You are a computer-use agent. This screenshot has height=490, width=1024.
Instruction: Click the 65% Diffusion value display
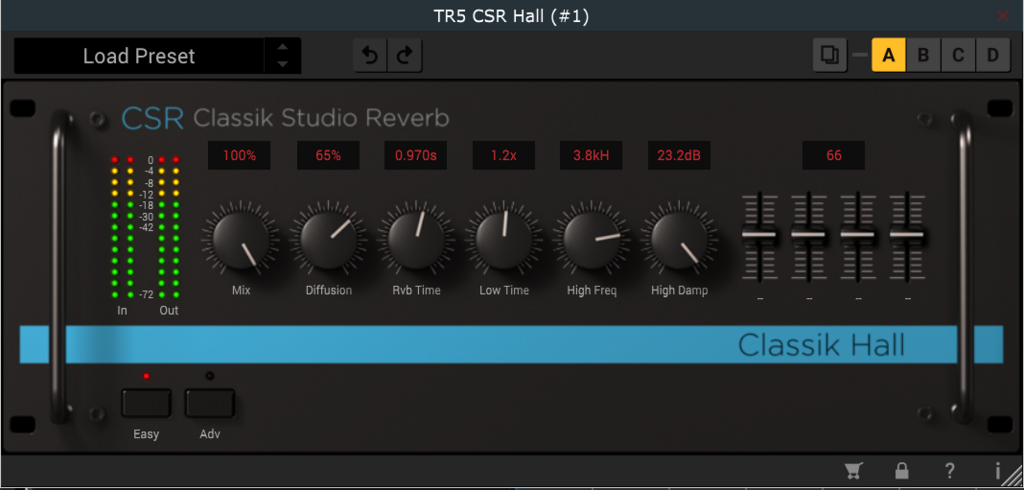(x=328, y=155)
